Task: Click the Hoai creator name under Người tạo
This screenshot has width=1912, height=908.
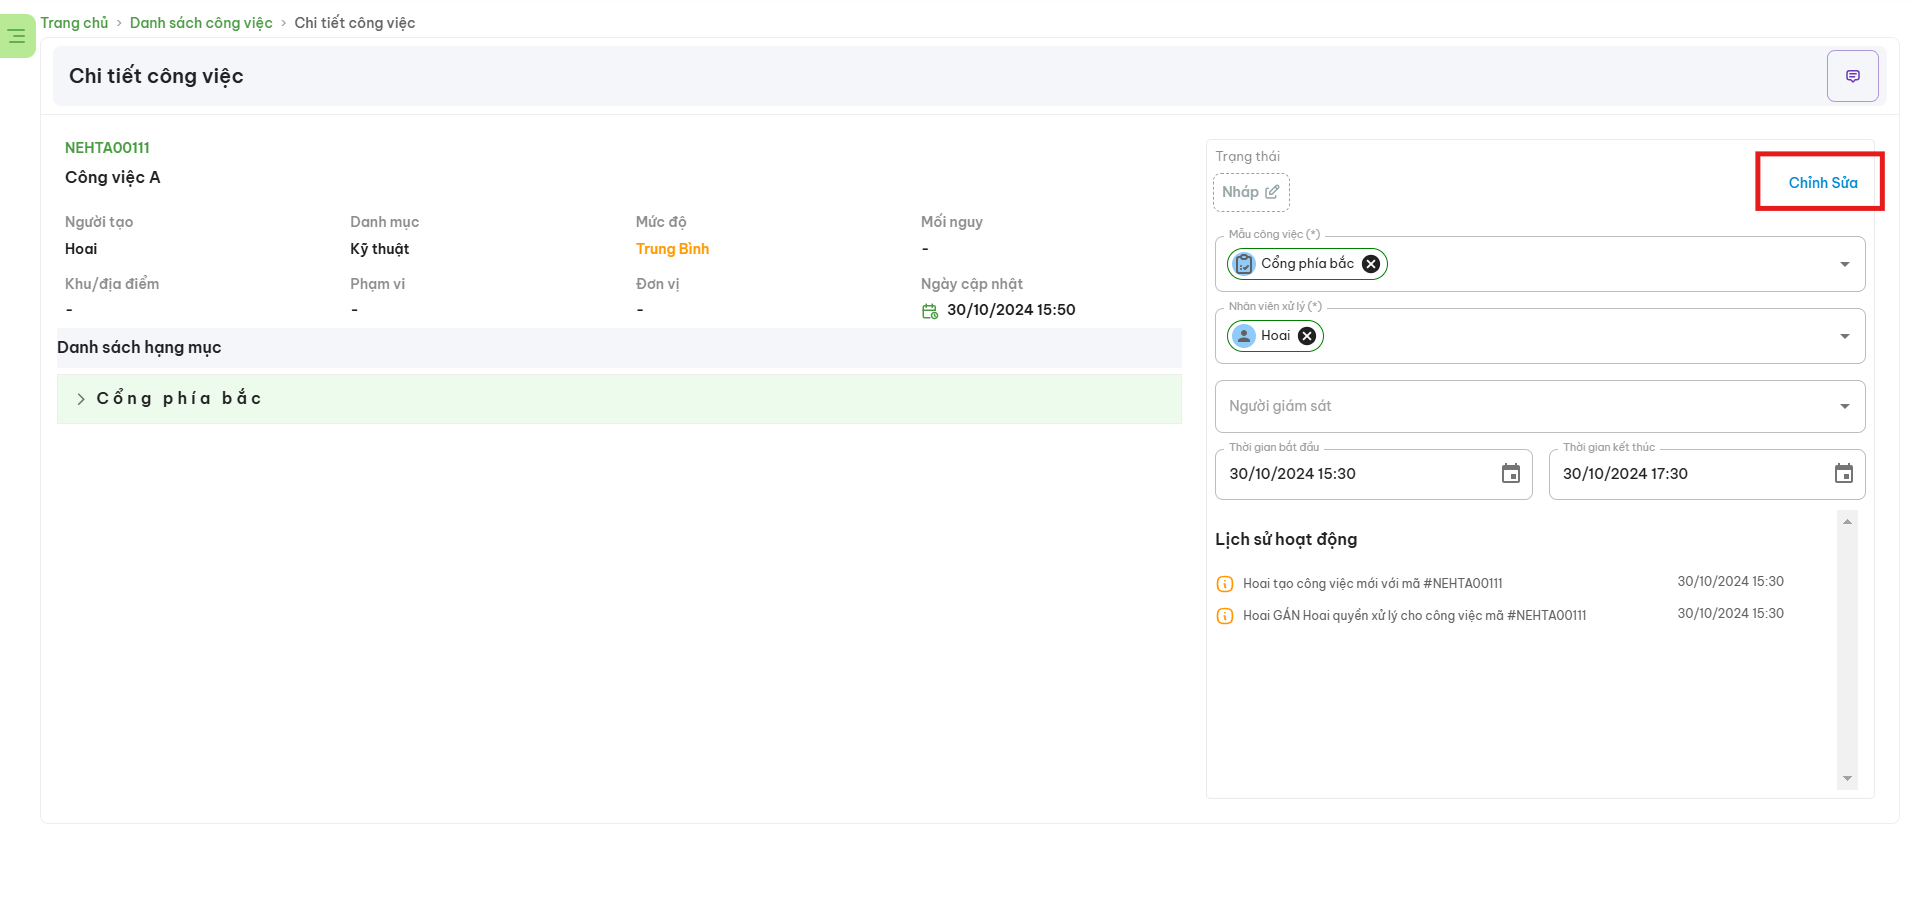Action: (81, 249)
